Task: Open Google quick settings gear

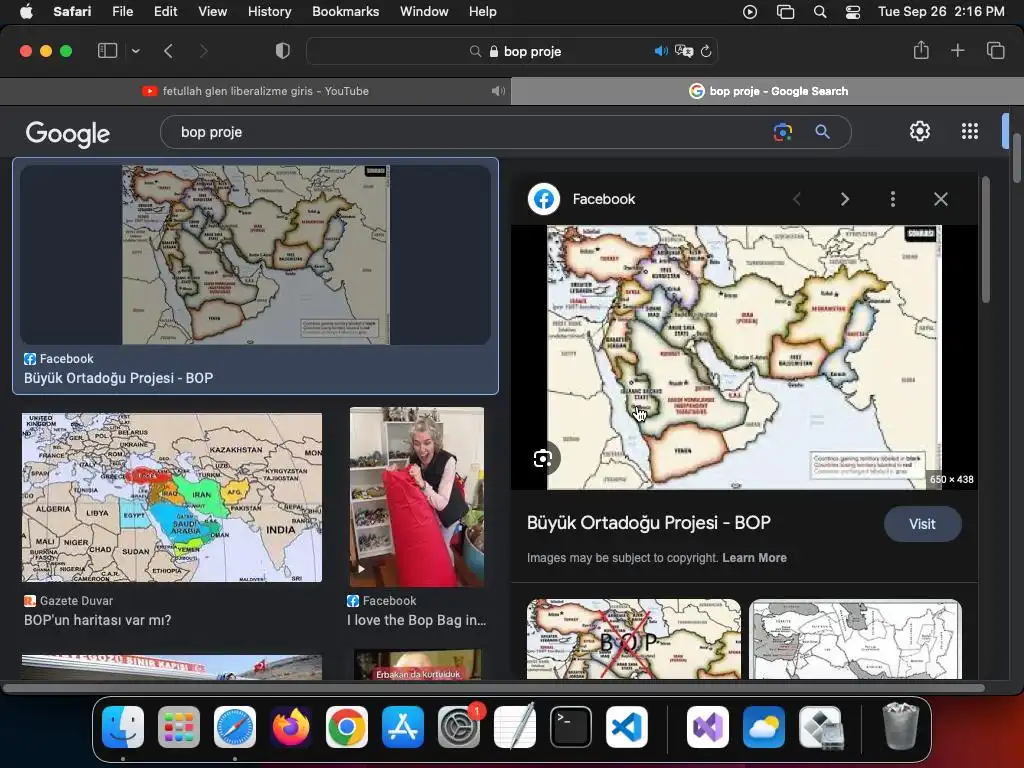Action: [920, 131]
